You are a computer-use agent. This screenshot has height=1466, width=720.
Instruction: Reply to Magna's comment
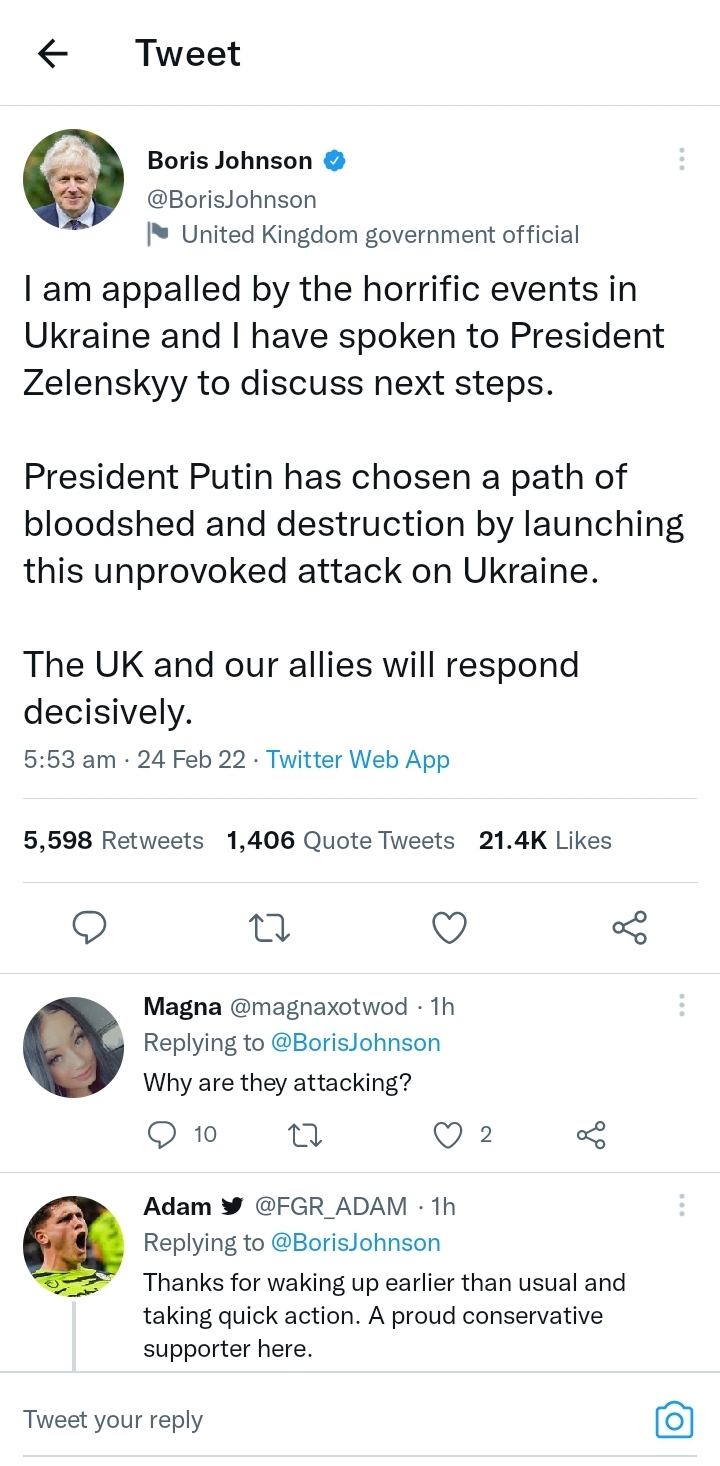pos(162,1134)
